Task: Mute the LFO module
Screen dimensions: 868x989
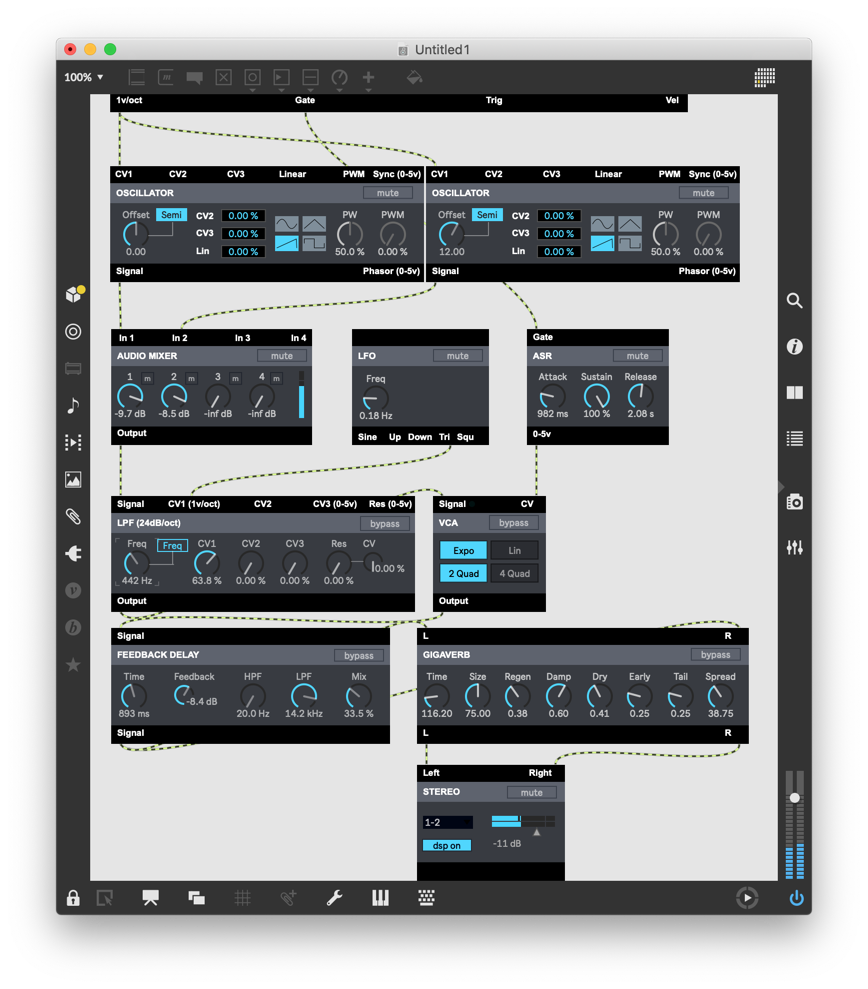Action: pos(458,356)
